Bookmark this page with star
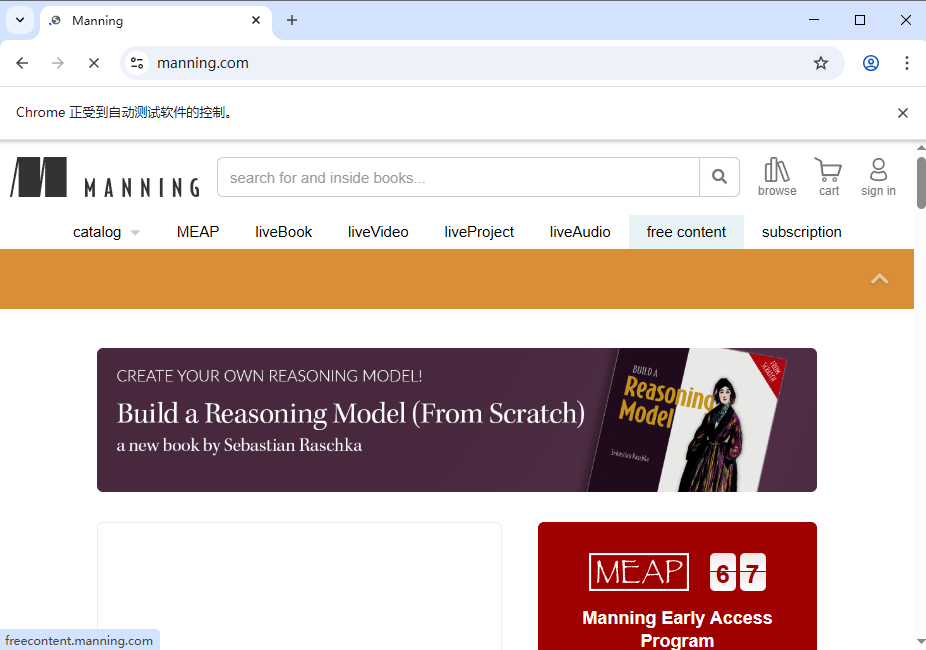 pos(821,63)
